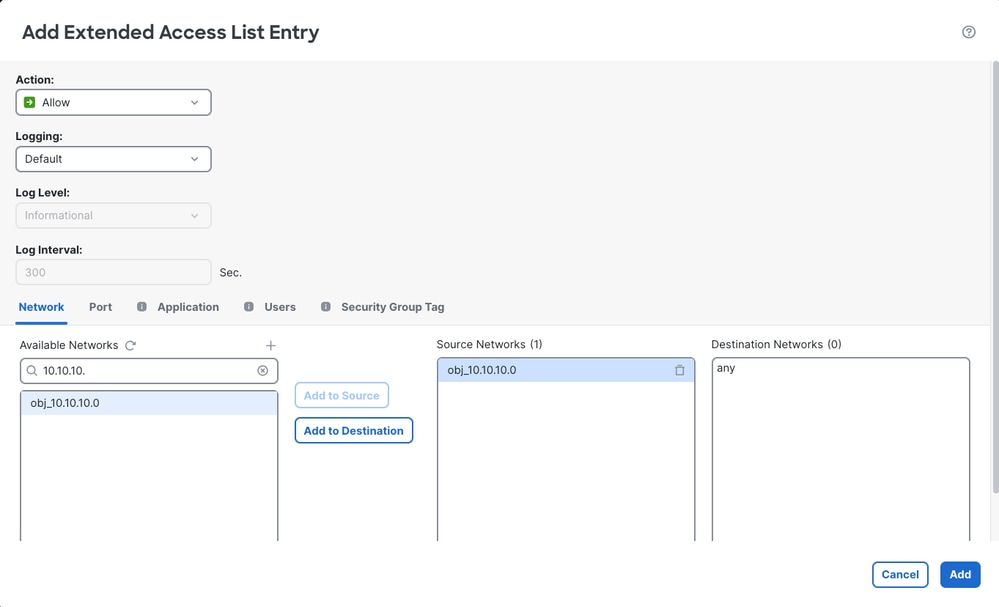Click info icon beside Security Group Tag

(x=326, y=306)
